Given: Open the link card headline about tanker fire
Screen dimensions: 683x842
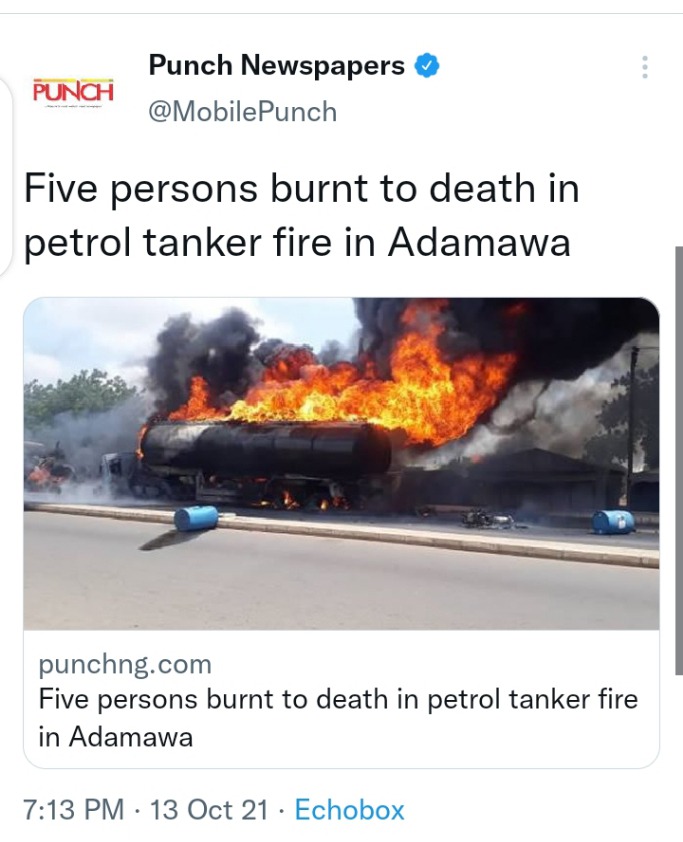Looking at the screenshot, I should click(338, 717).
